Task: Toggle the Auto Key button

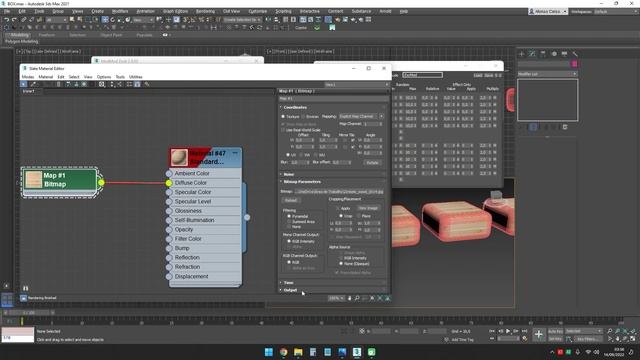Action: point(555,331)
